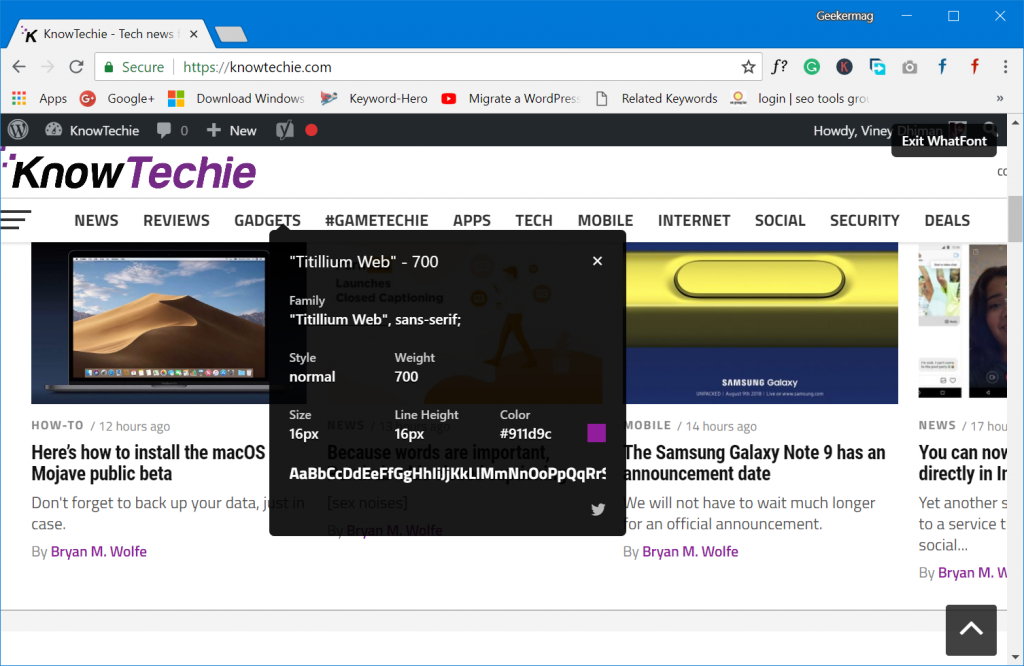Open the TECH menu item
Image resolution: width=1024 pixels, height=666 pixels.
point(534,221)
